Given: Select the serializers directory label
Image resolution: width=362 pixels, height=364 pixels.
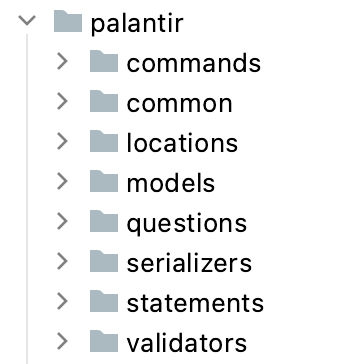Looking at the screenshot, I should [189, 263].
